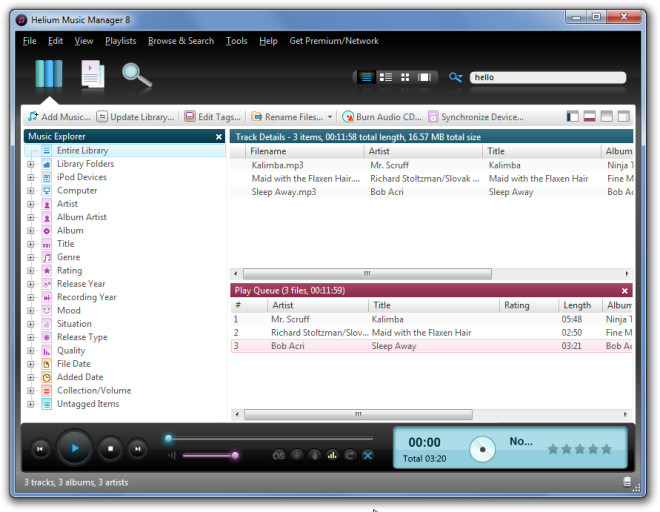The image size is (660, 512).
Task: Open the File menu
Action: coord(29,41)
